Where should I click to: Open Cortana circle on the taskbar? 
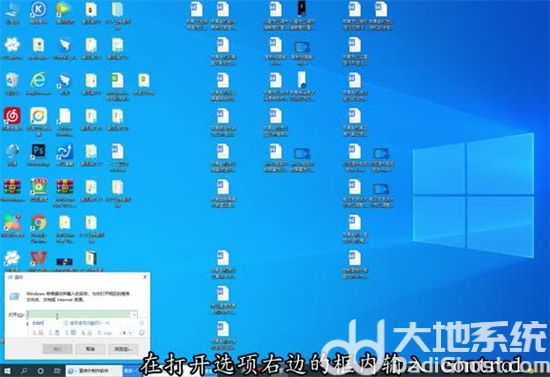click(41, 371)
